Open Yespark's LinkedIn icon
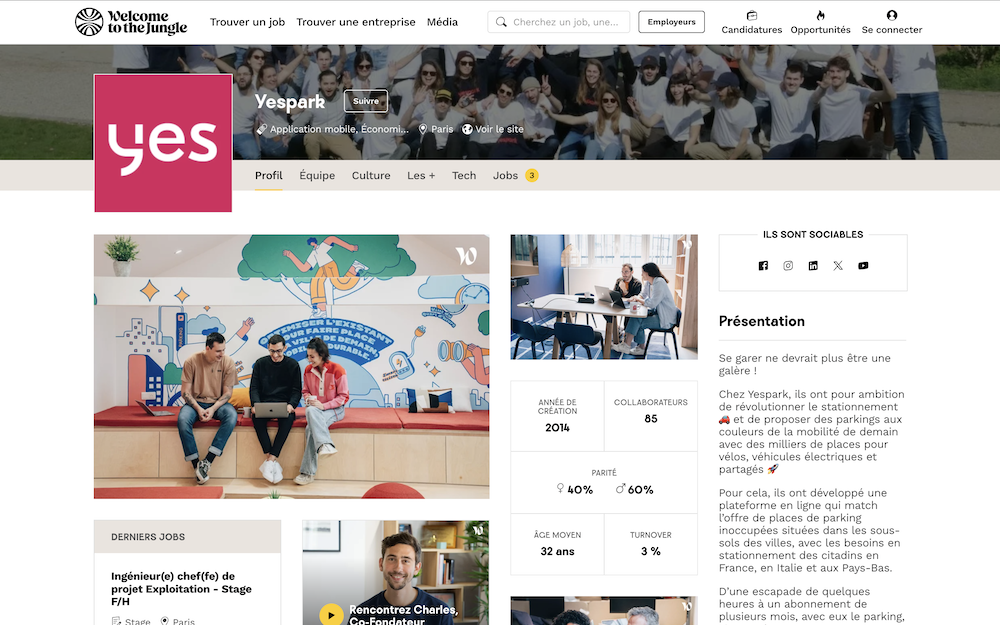The image size is (1000, 625). [813, 266]
